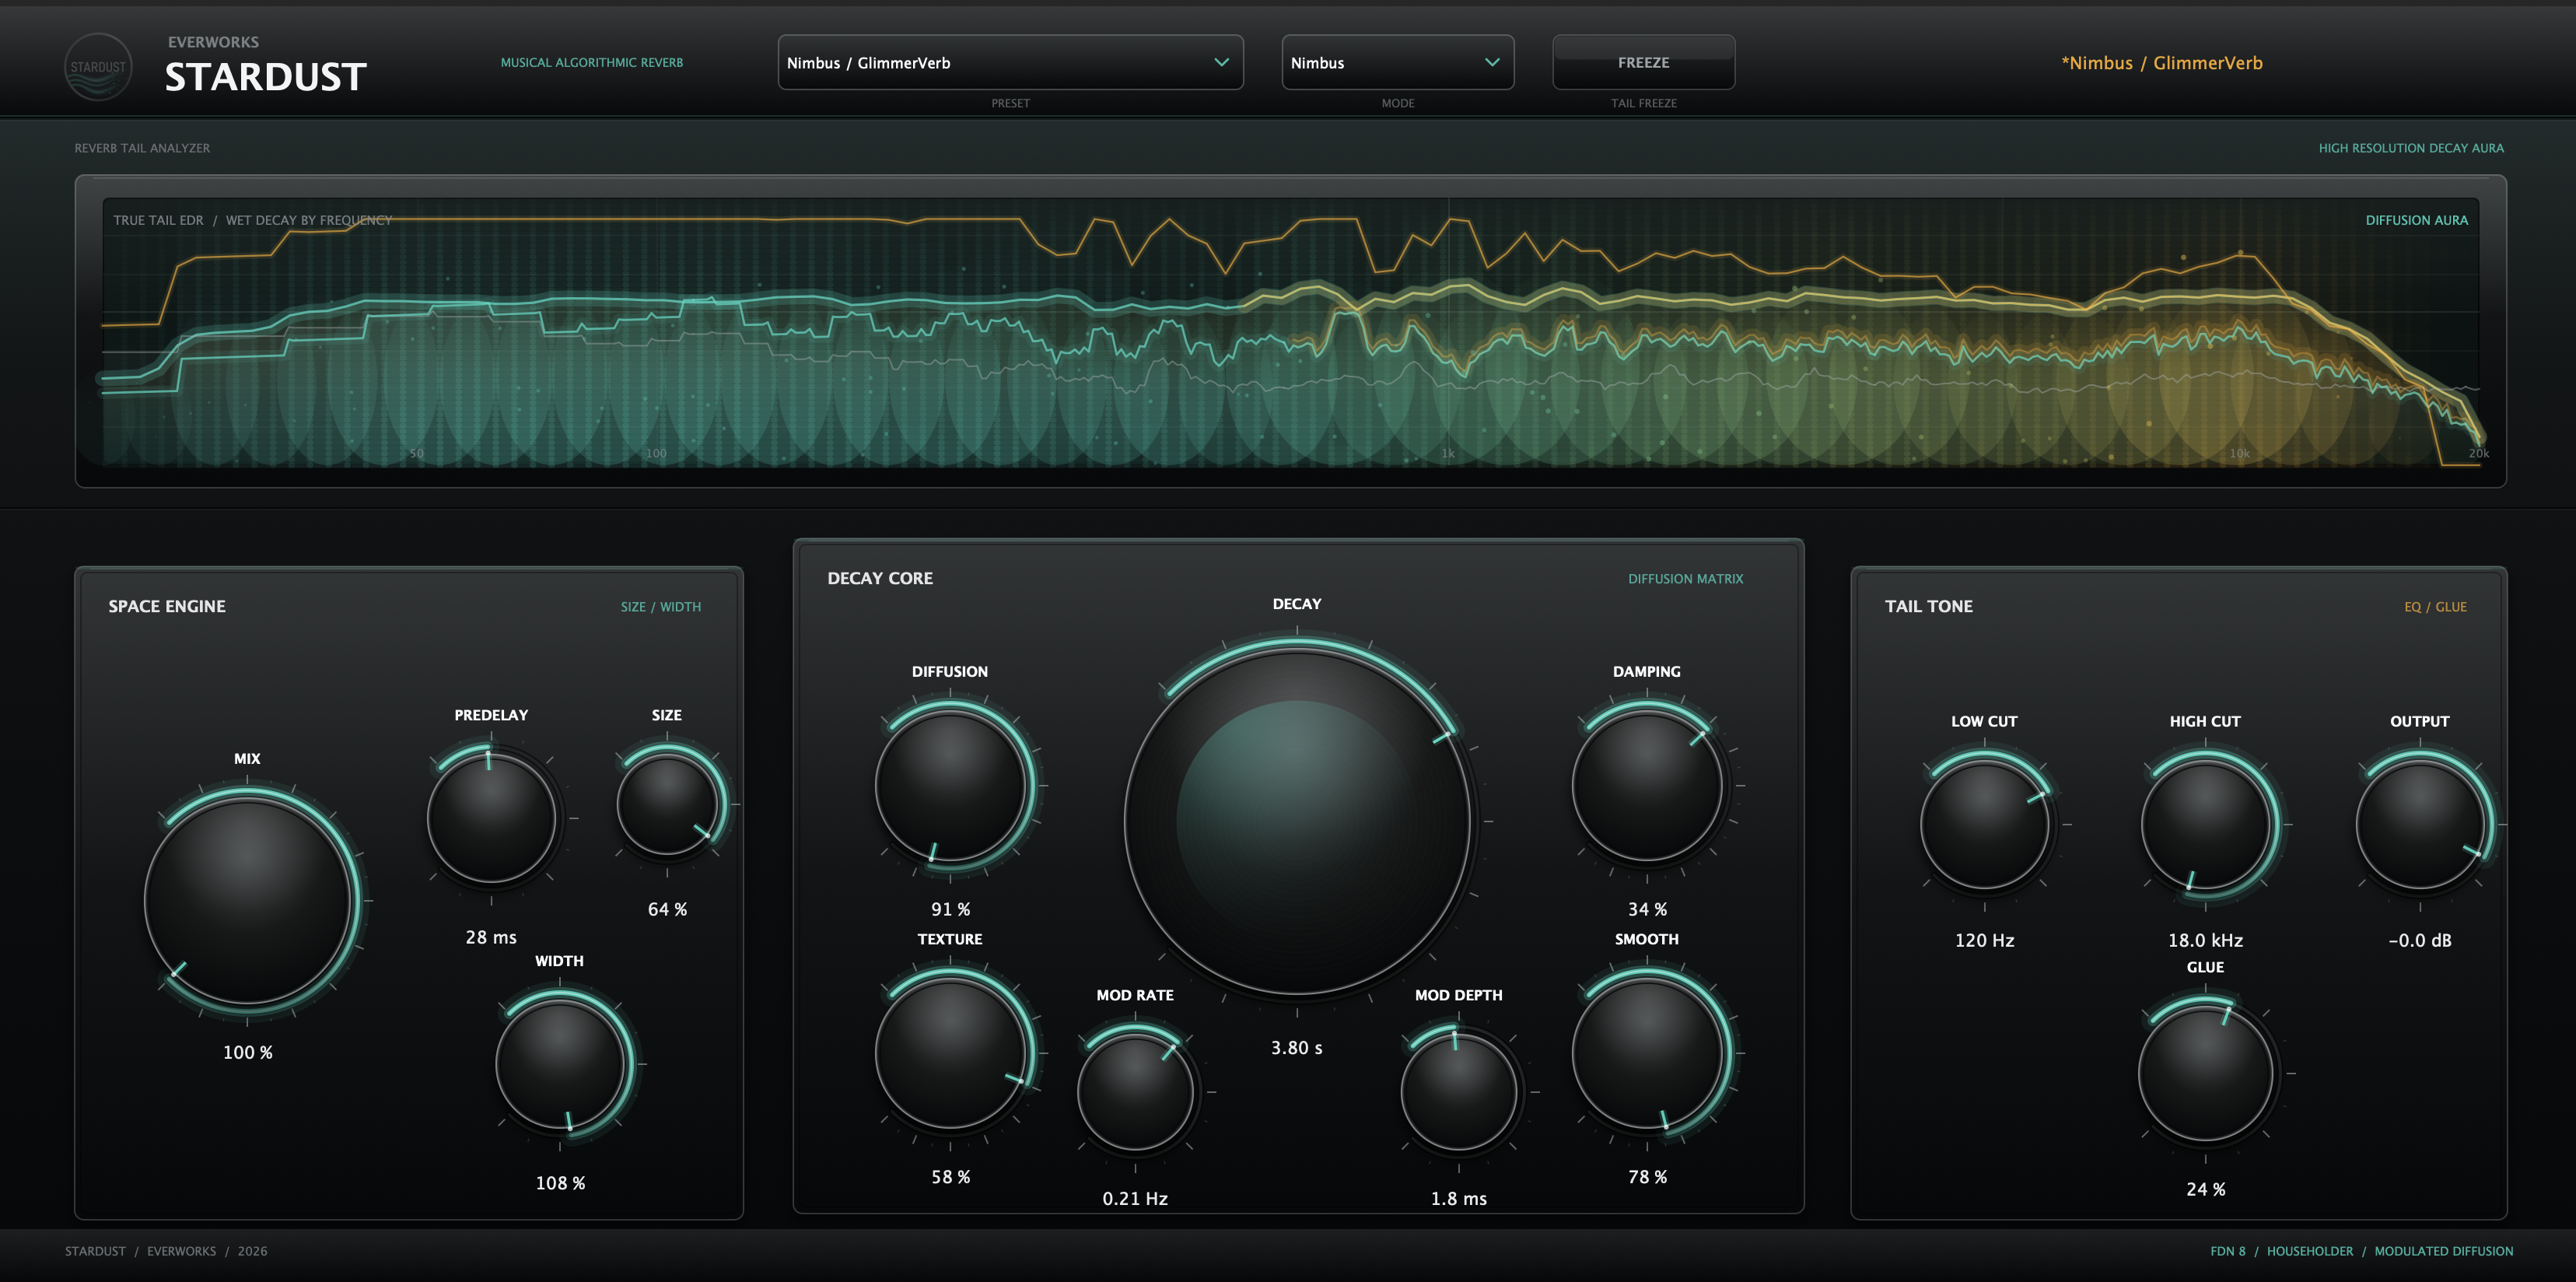Click the 100 % mix value
The height and width of the screenshot is (1282, 2576).
pos(247,1052)
